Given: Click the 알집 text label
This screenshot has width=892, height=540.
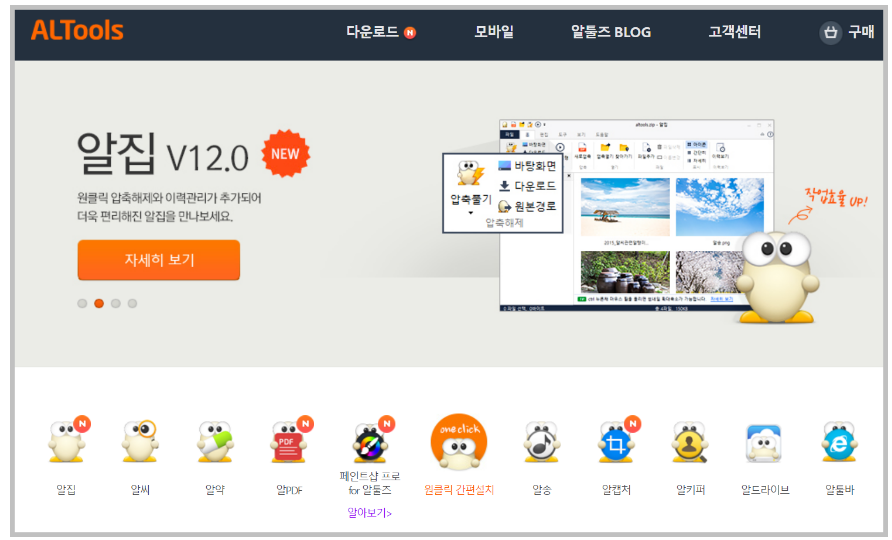Looking at the screenshot, I should (66, 489).
